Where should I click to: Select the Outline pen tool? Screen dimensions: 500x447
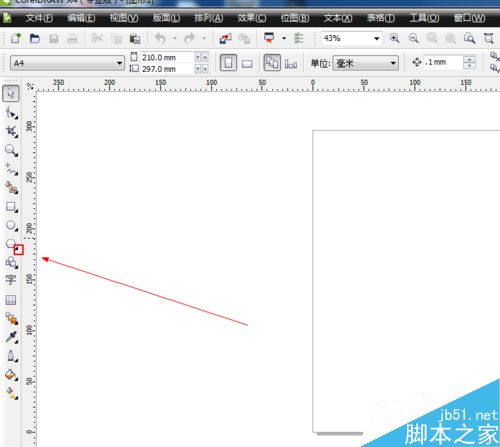point(11,356)
